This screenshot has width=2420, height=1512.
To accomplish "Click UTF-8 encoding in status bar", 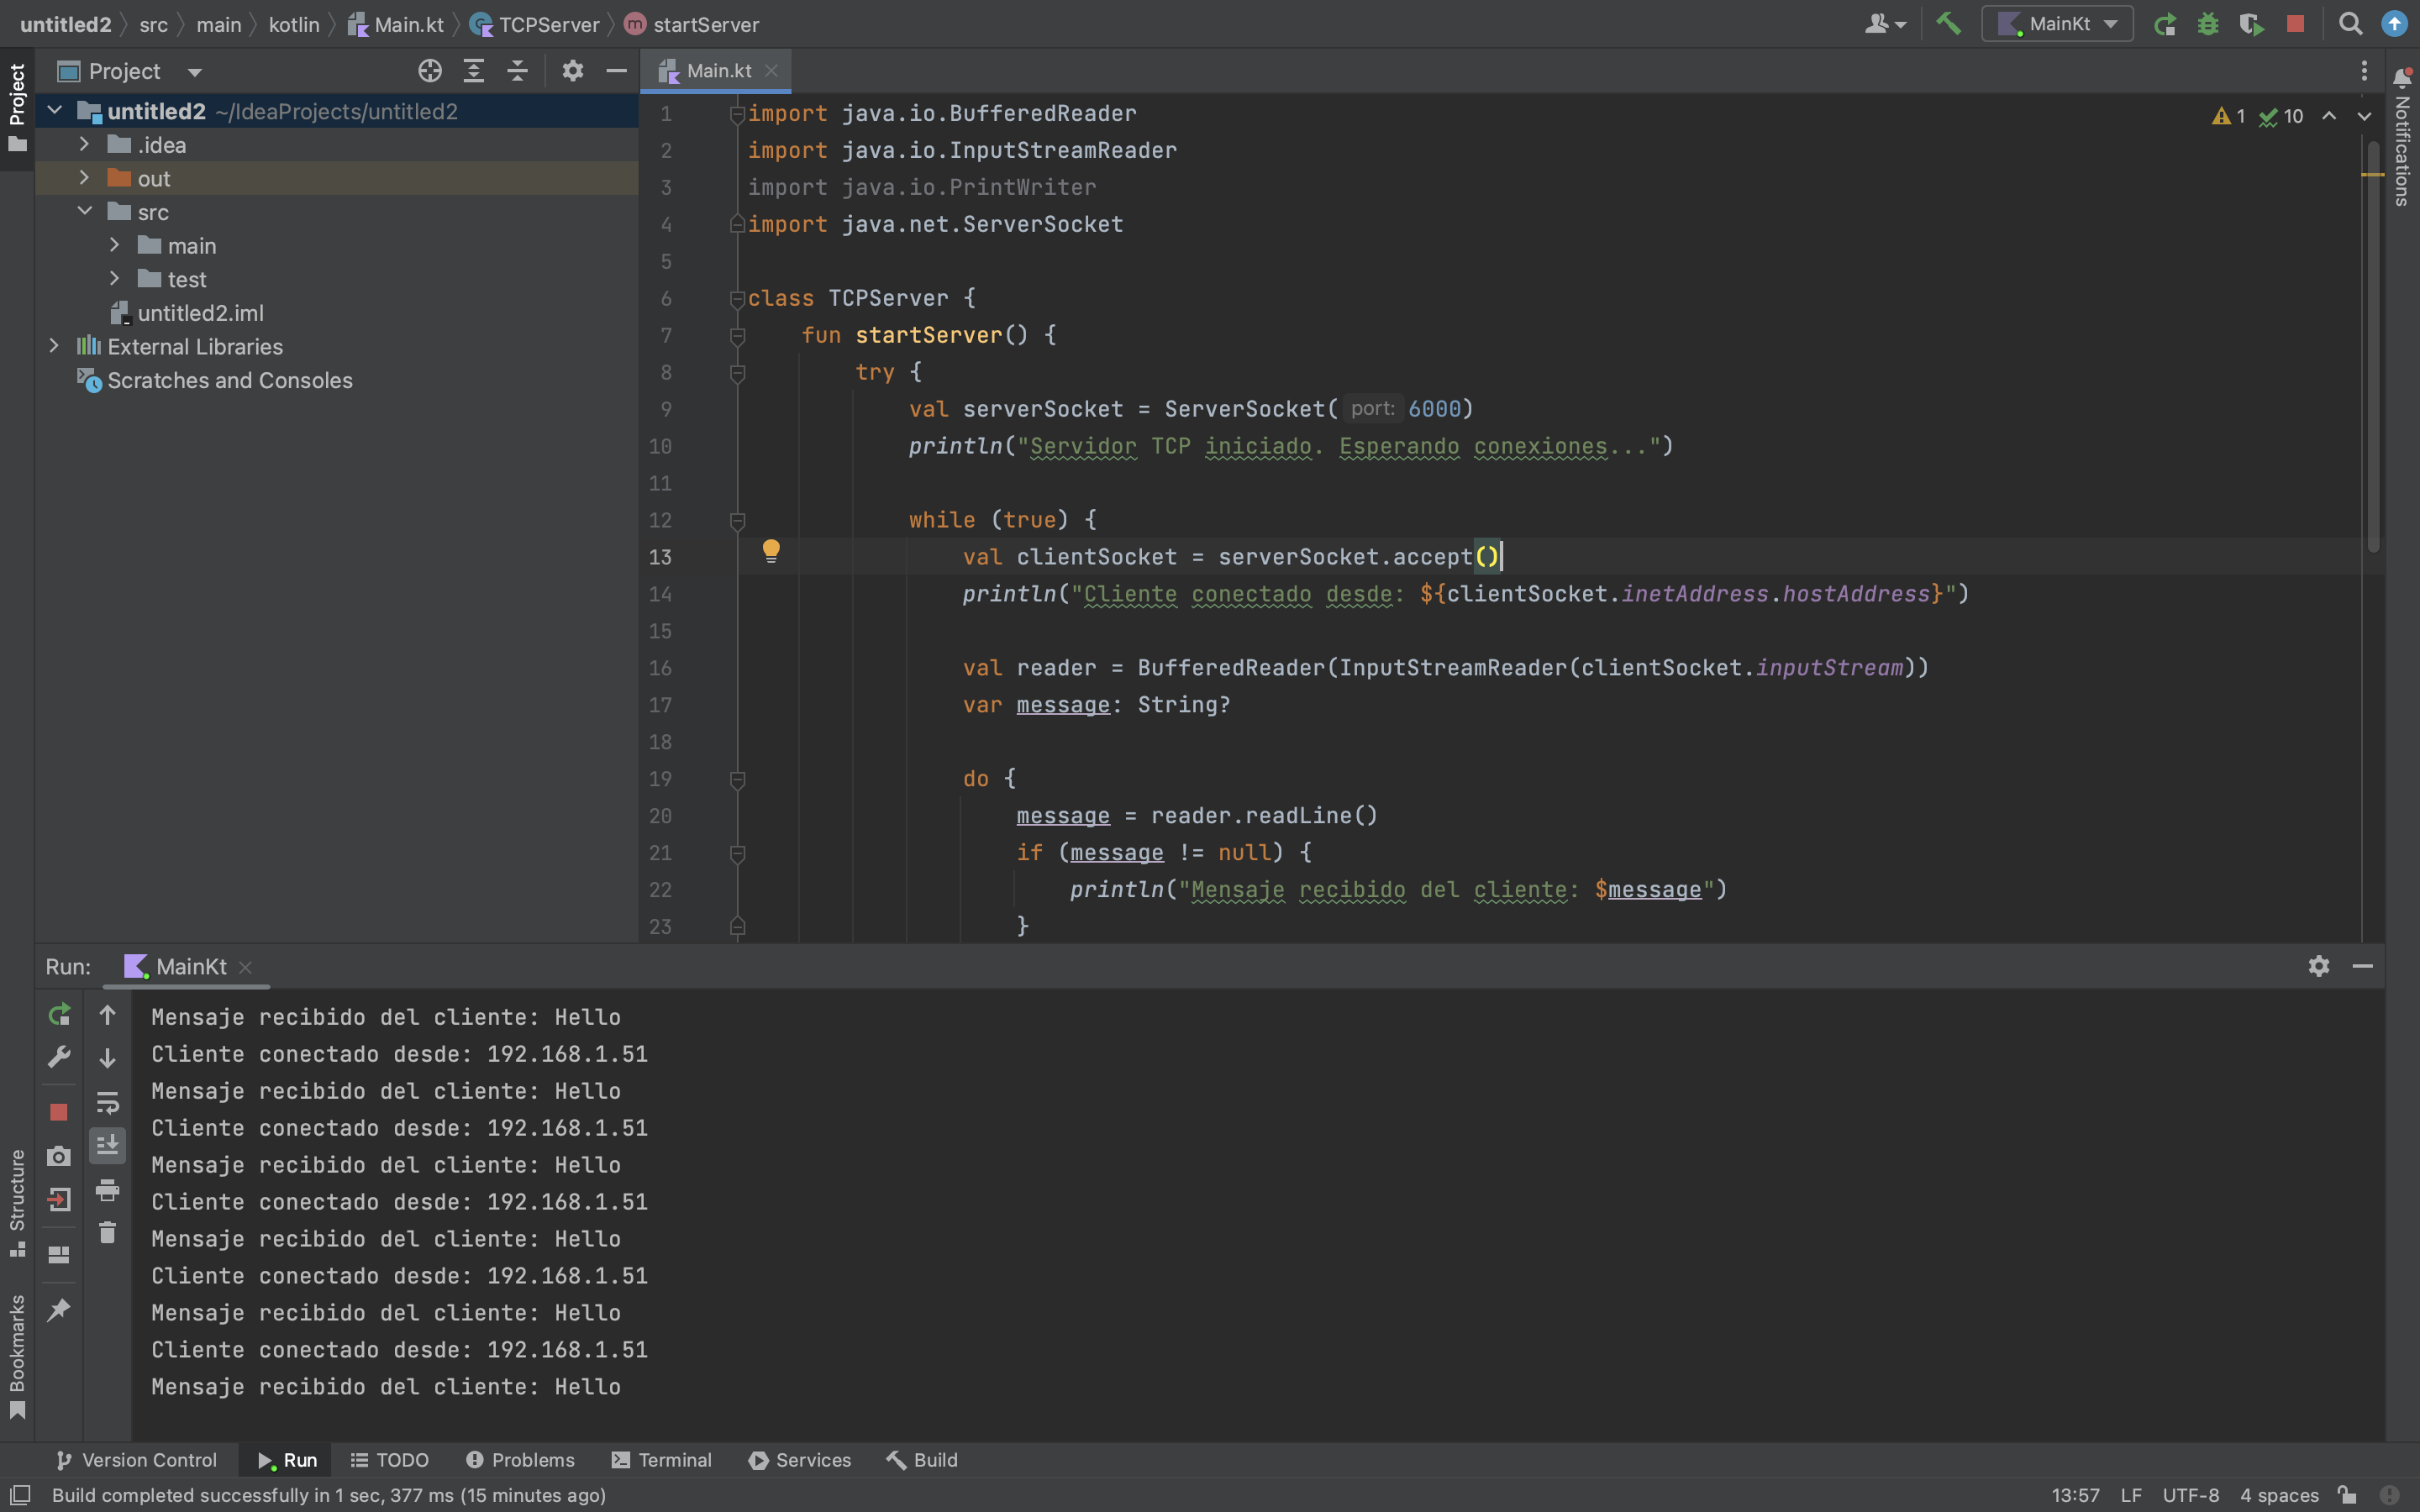I will [2190, 1495].
